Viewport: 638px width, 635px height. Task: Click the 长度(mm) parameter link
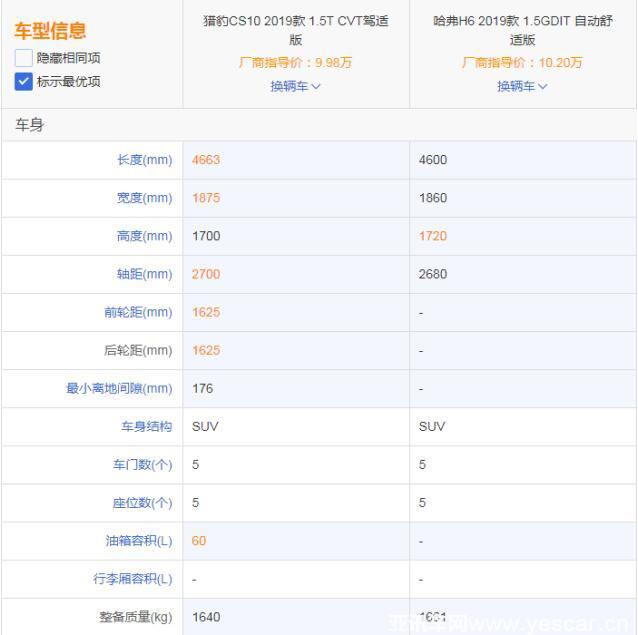[145, 160]
